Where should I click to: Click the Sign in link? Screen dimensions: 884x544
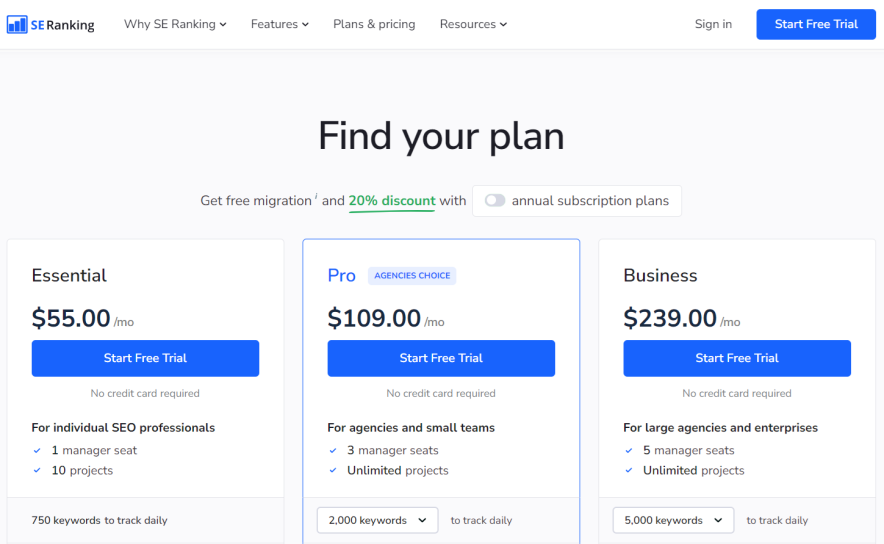(713, 24)
